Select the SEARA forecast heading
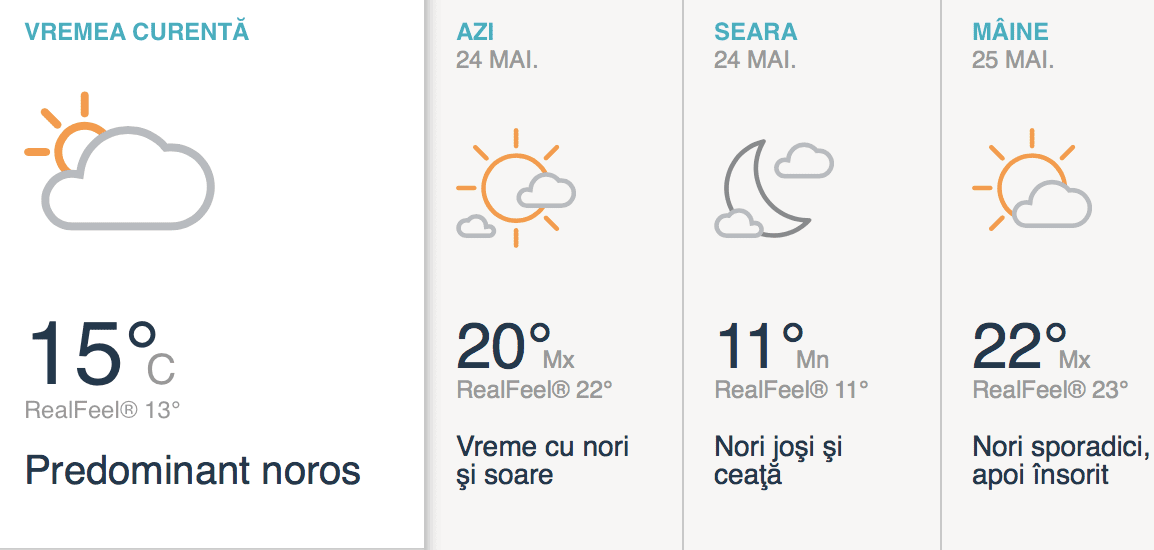Screen dimensions: 1154x550 pyautogui.click(x=756, y=32)
